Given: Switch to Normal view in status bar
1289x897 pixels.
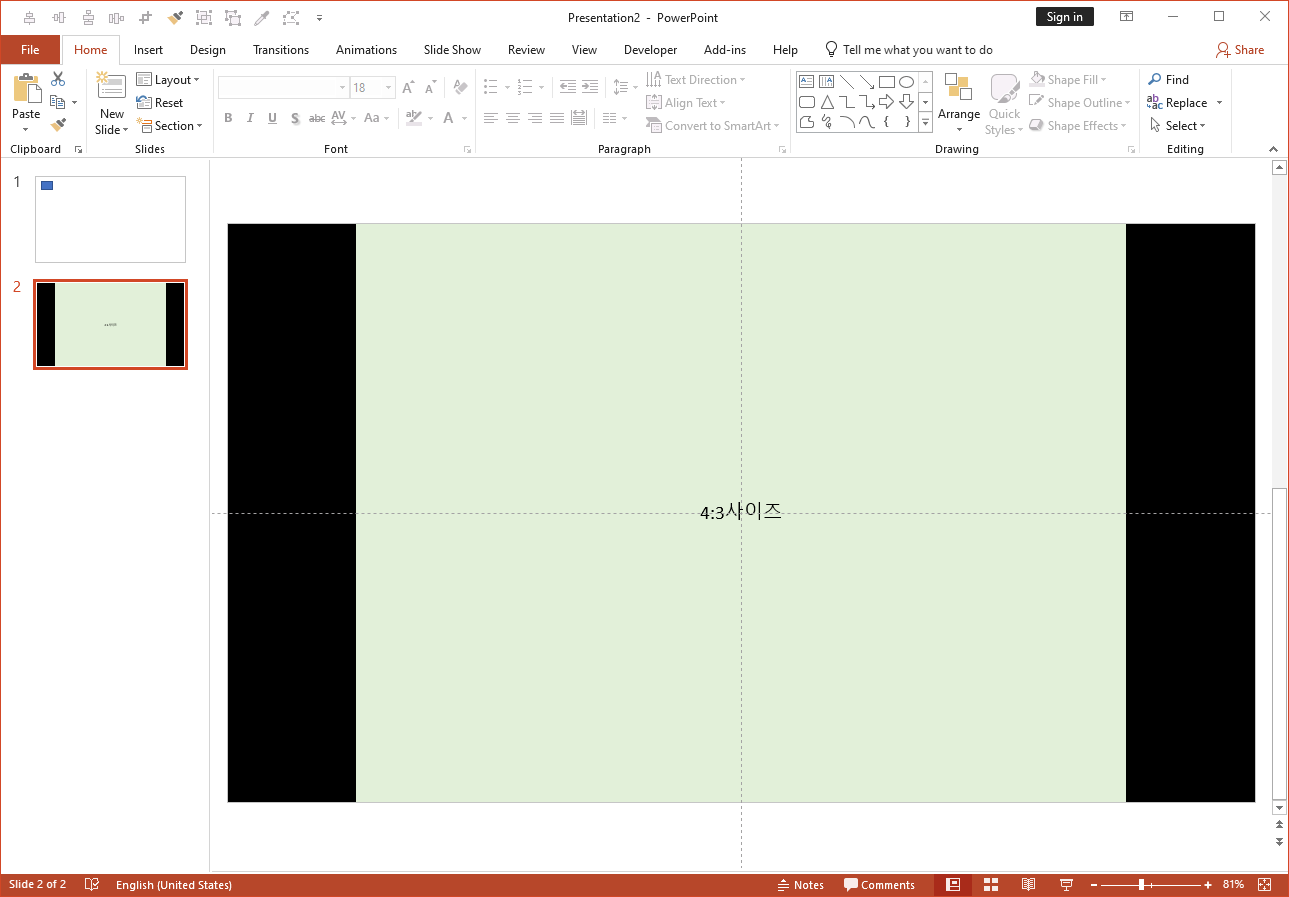Looking at the screenshot, I should point(953,885).
